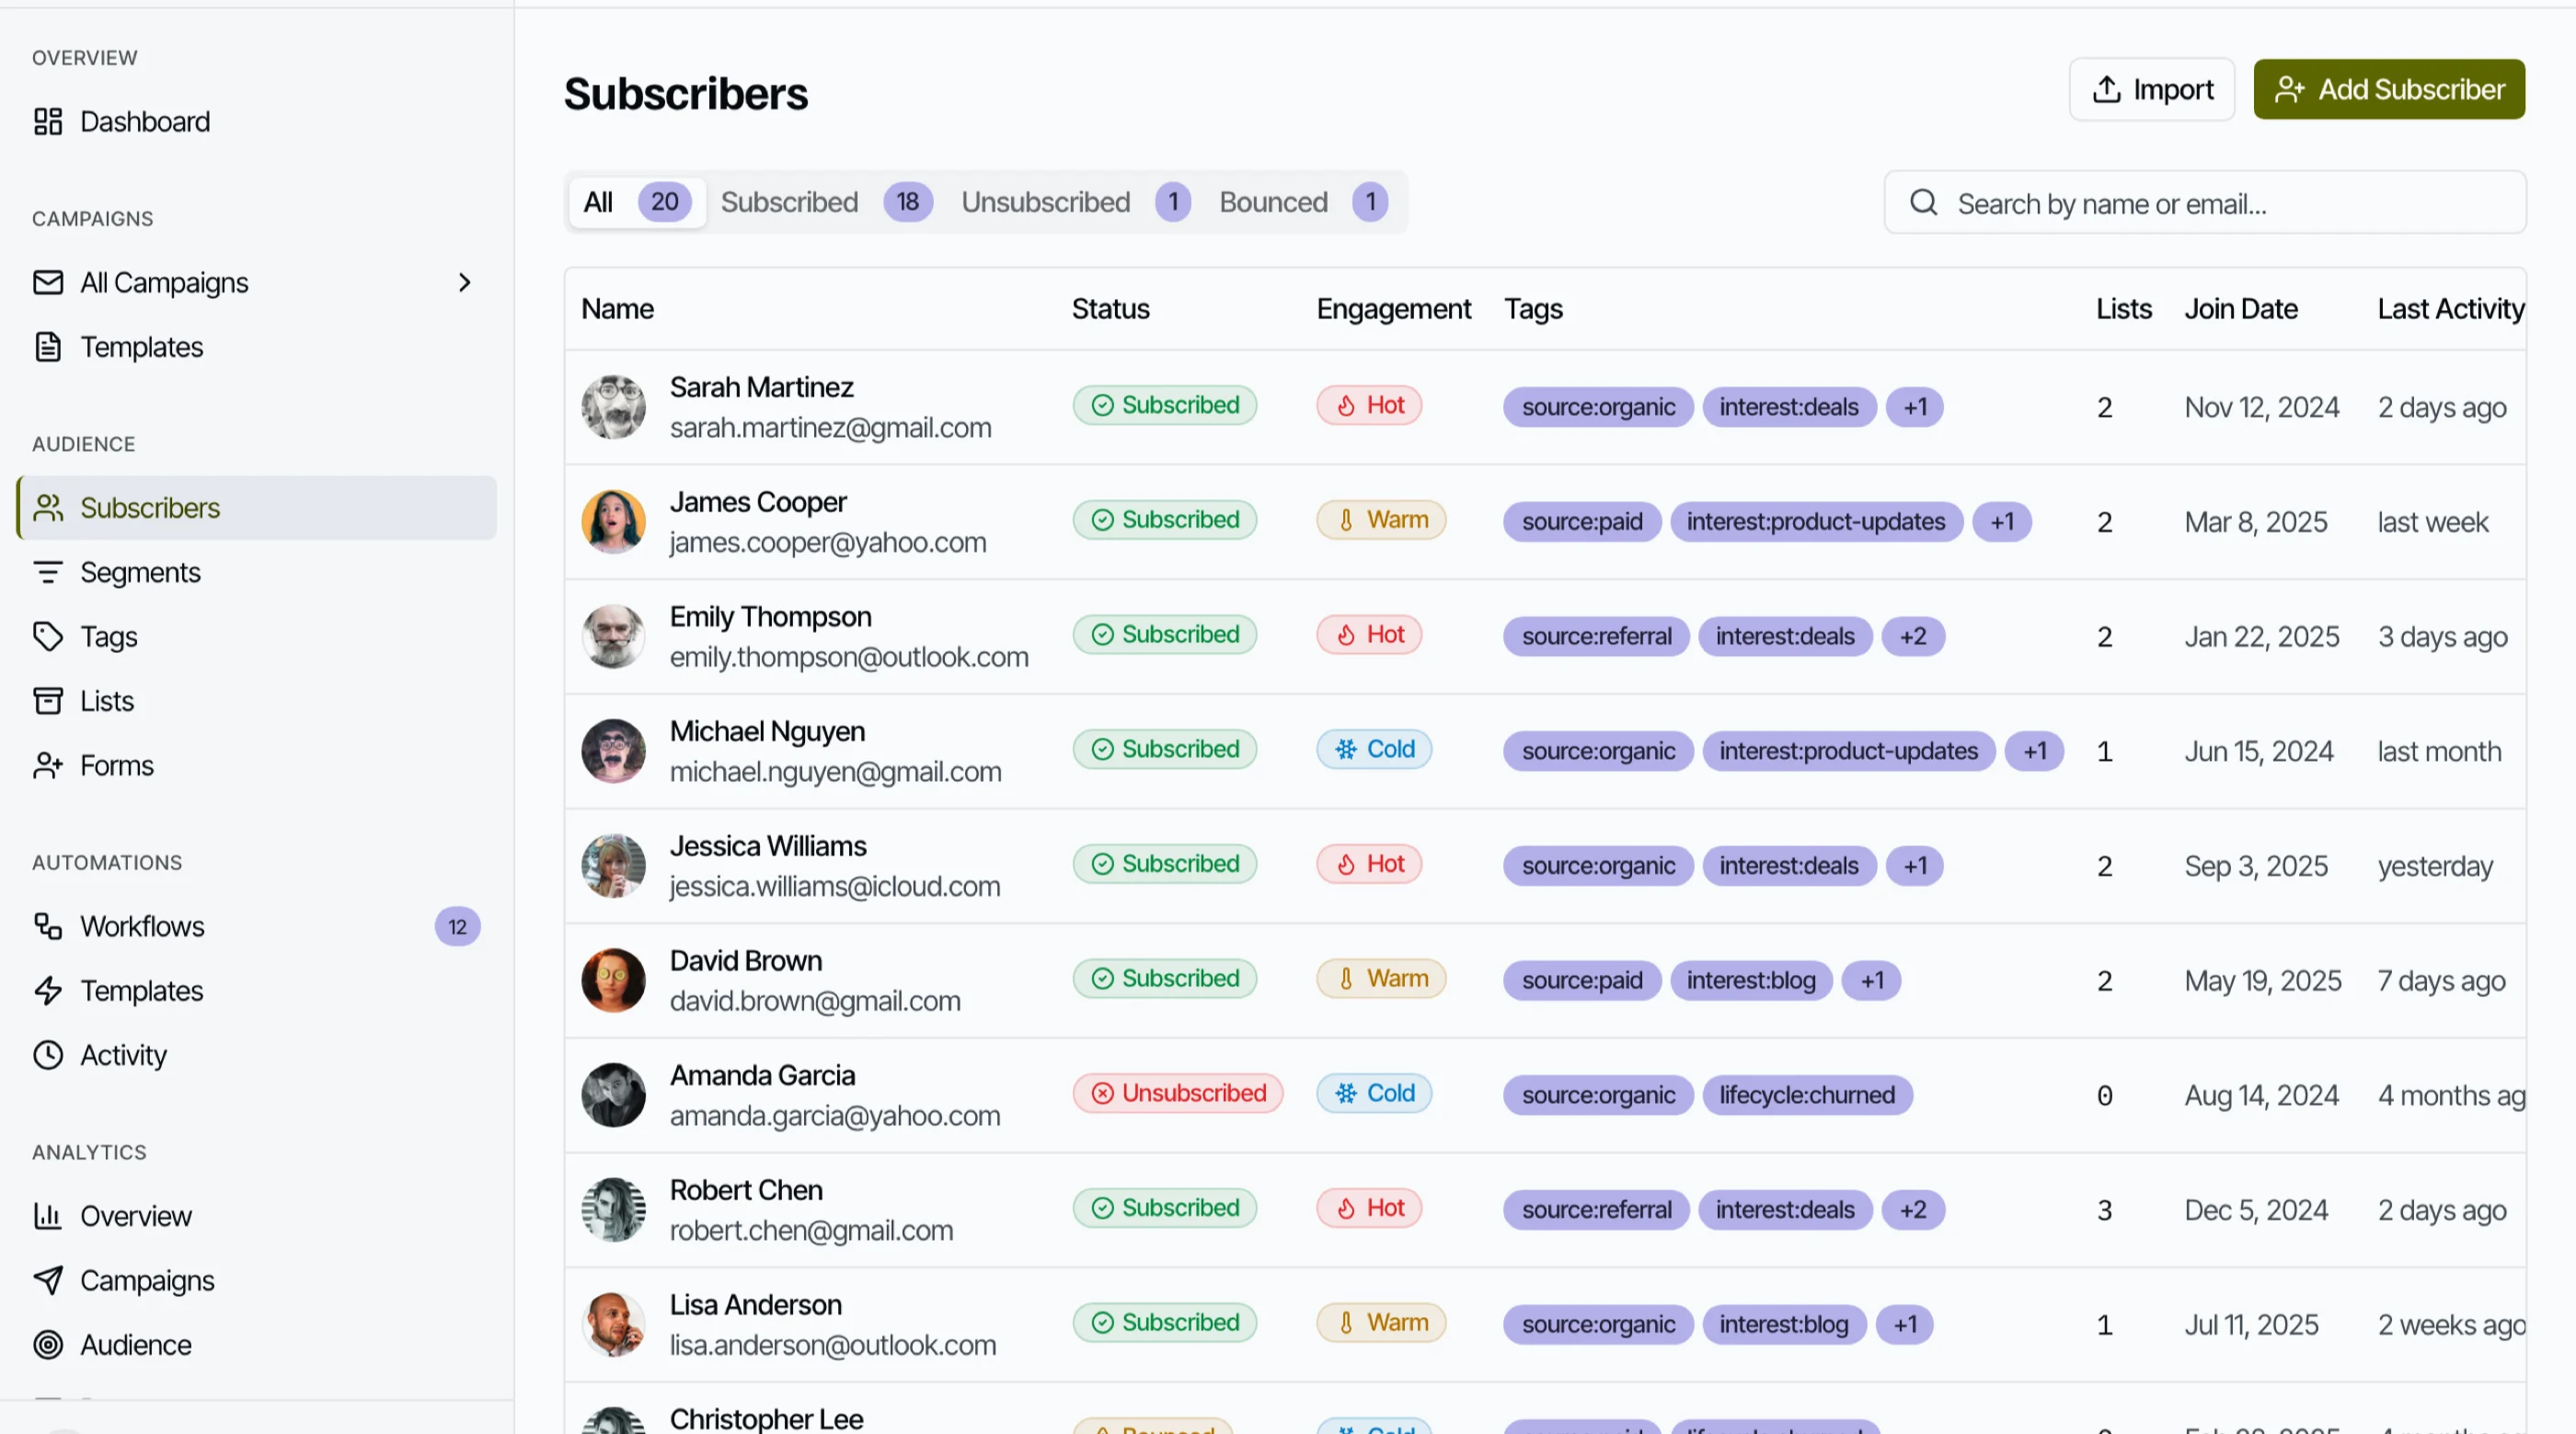2576x1434 pixels.
Task: Click Emily Thompson's source:referral tag
Action: [x=1597, y=637]
